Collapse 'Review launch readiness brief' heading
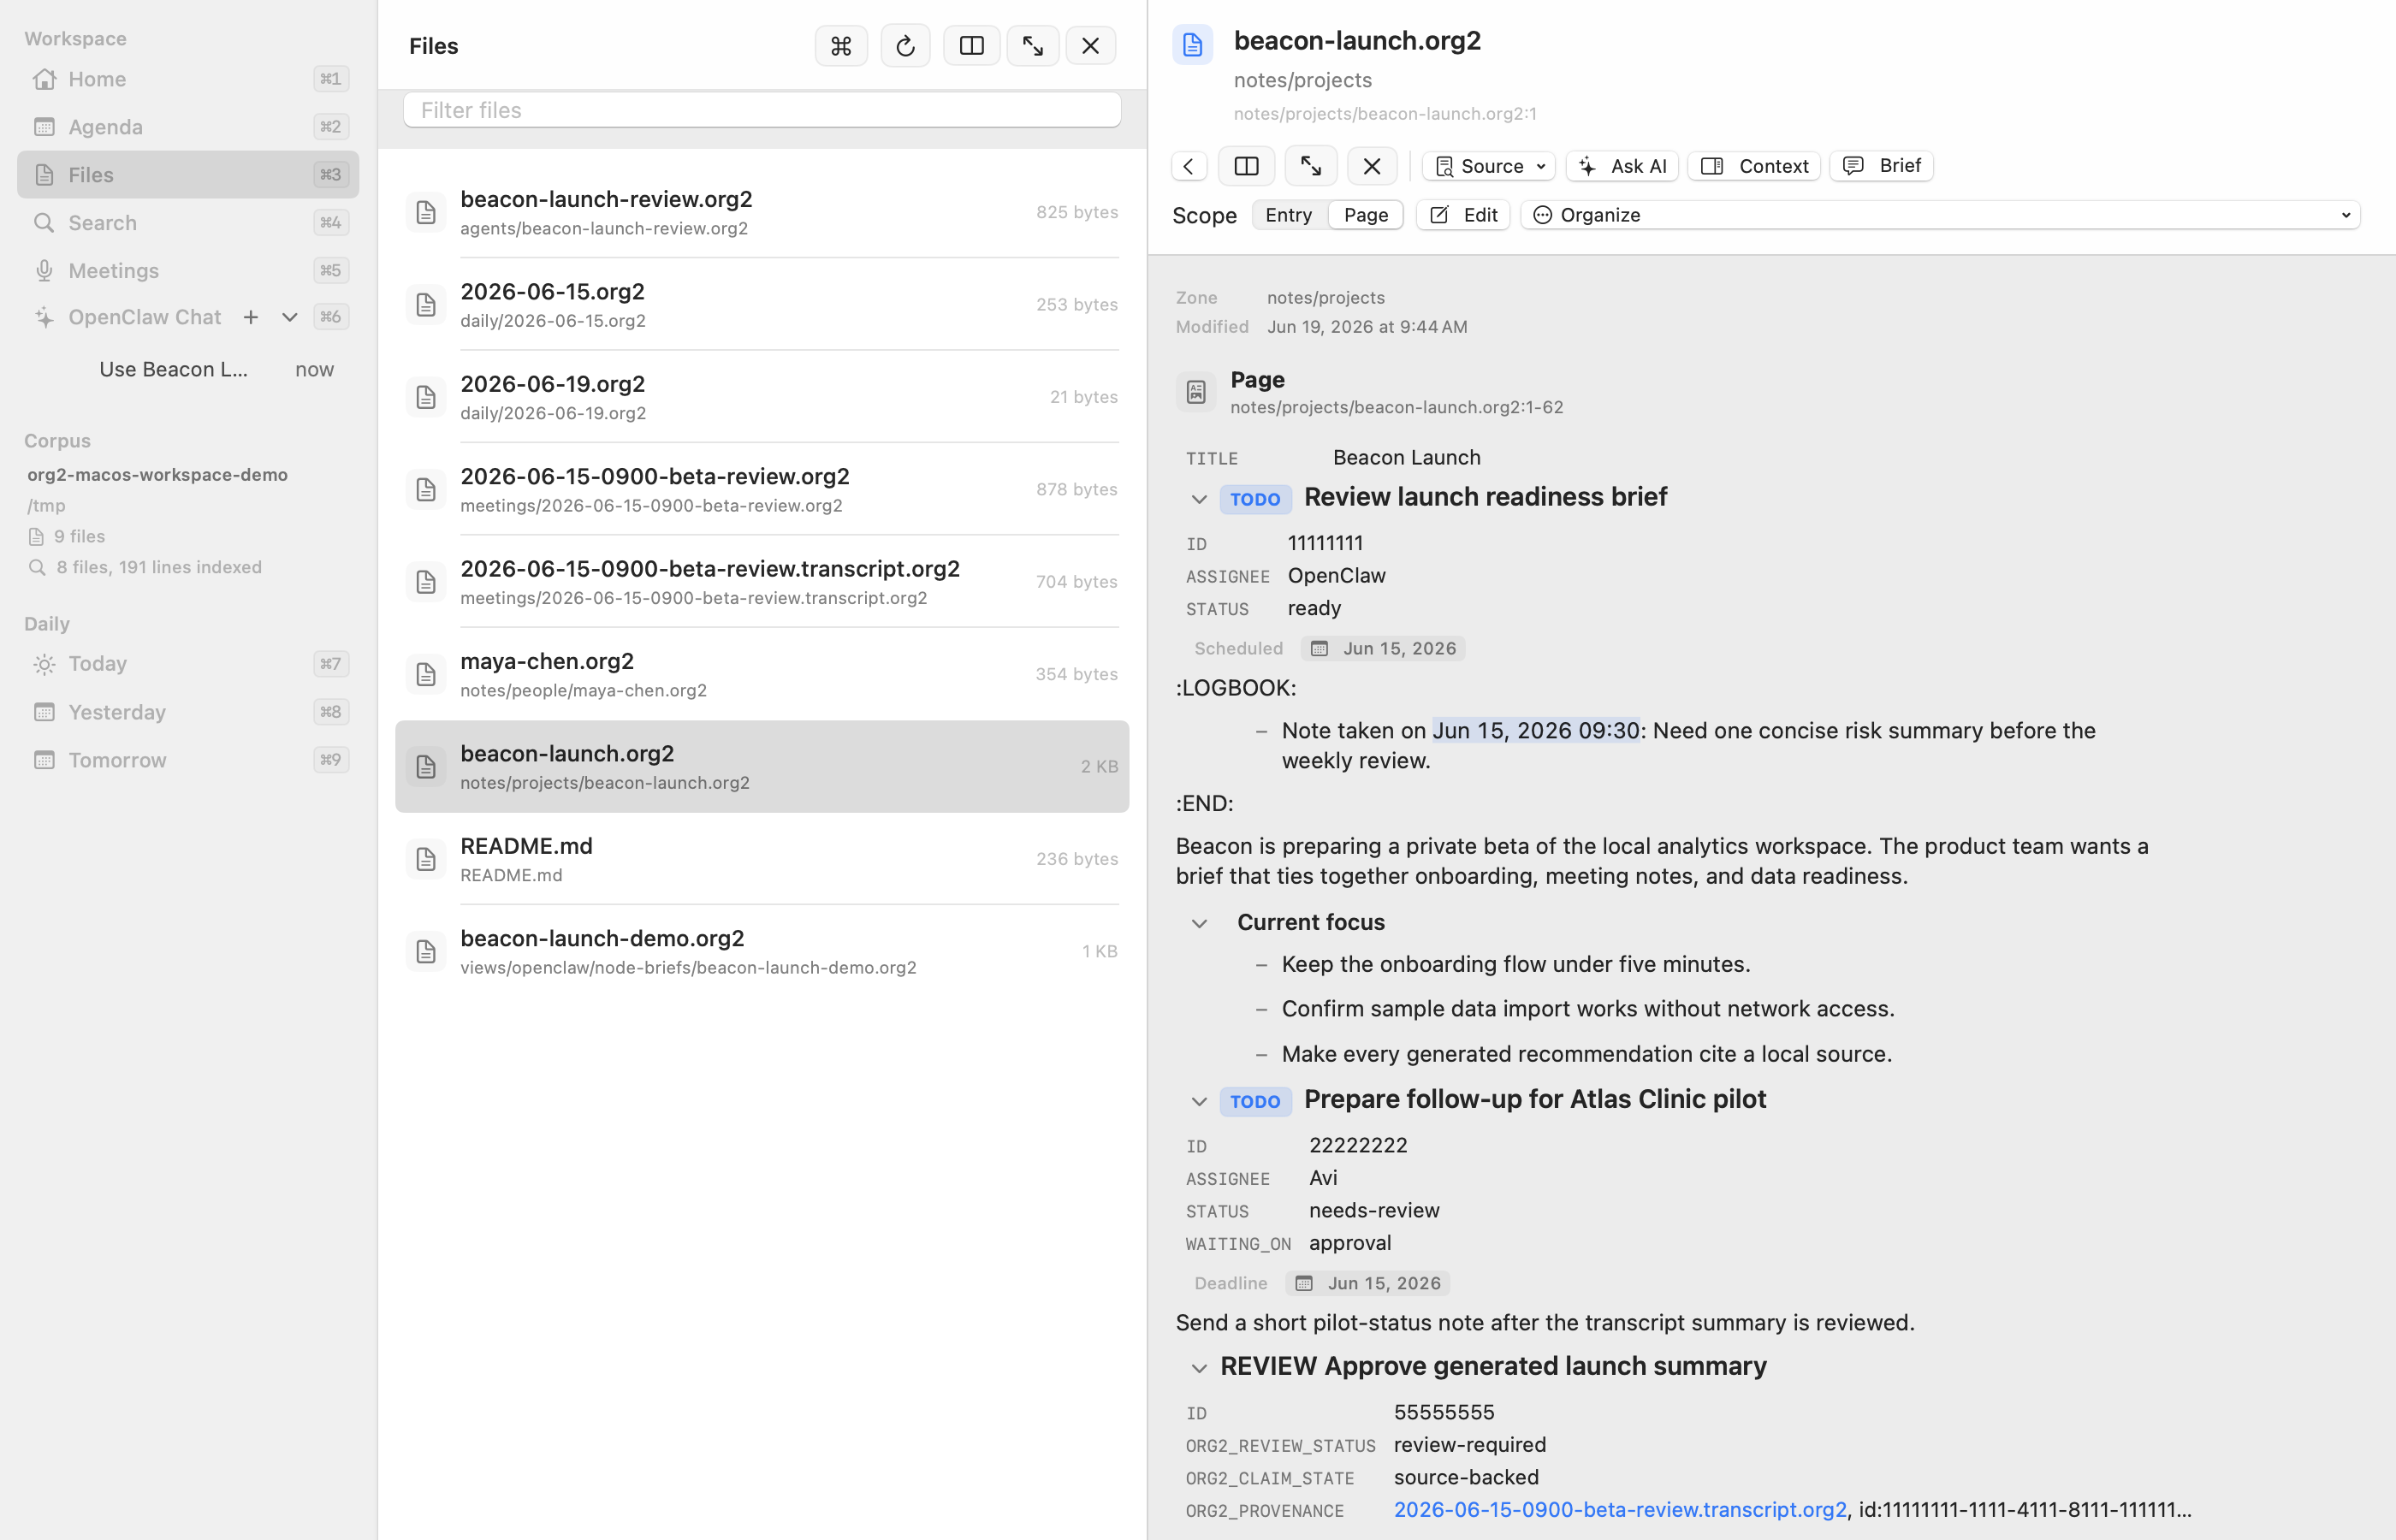Image resolution: width=2396 pixels, height=1540 pixels. [1199, 499]
